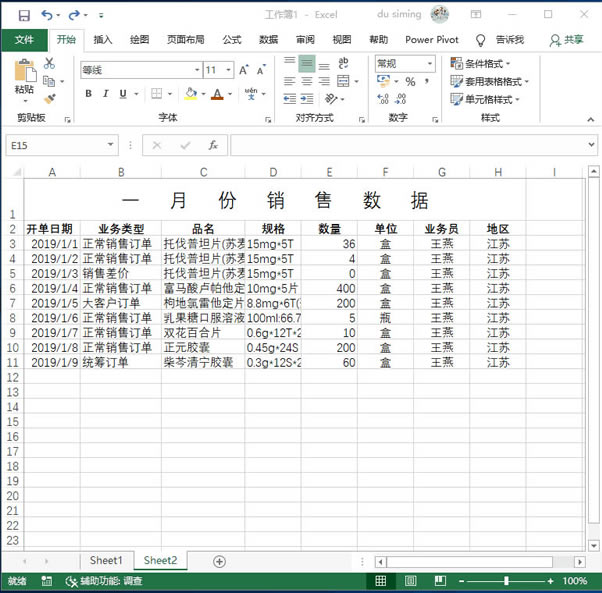Open the number format 常规 dropdown

[430, 63]
